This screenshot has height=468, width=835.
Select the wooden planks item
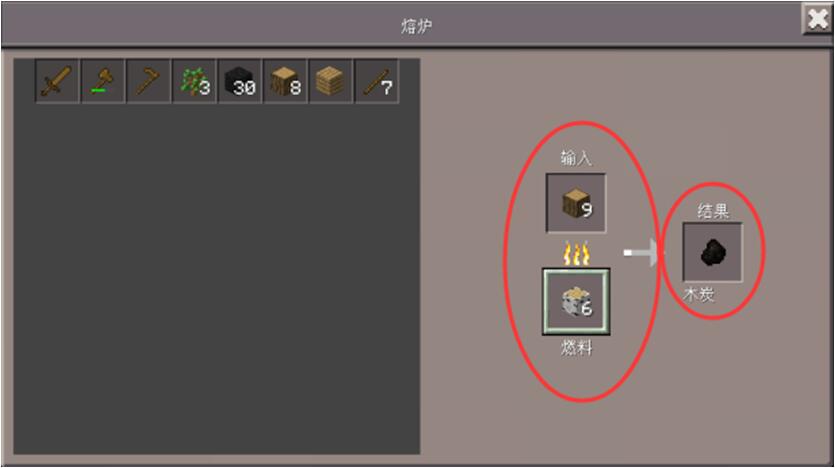click(x=331, y=81)
